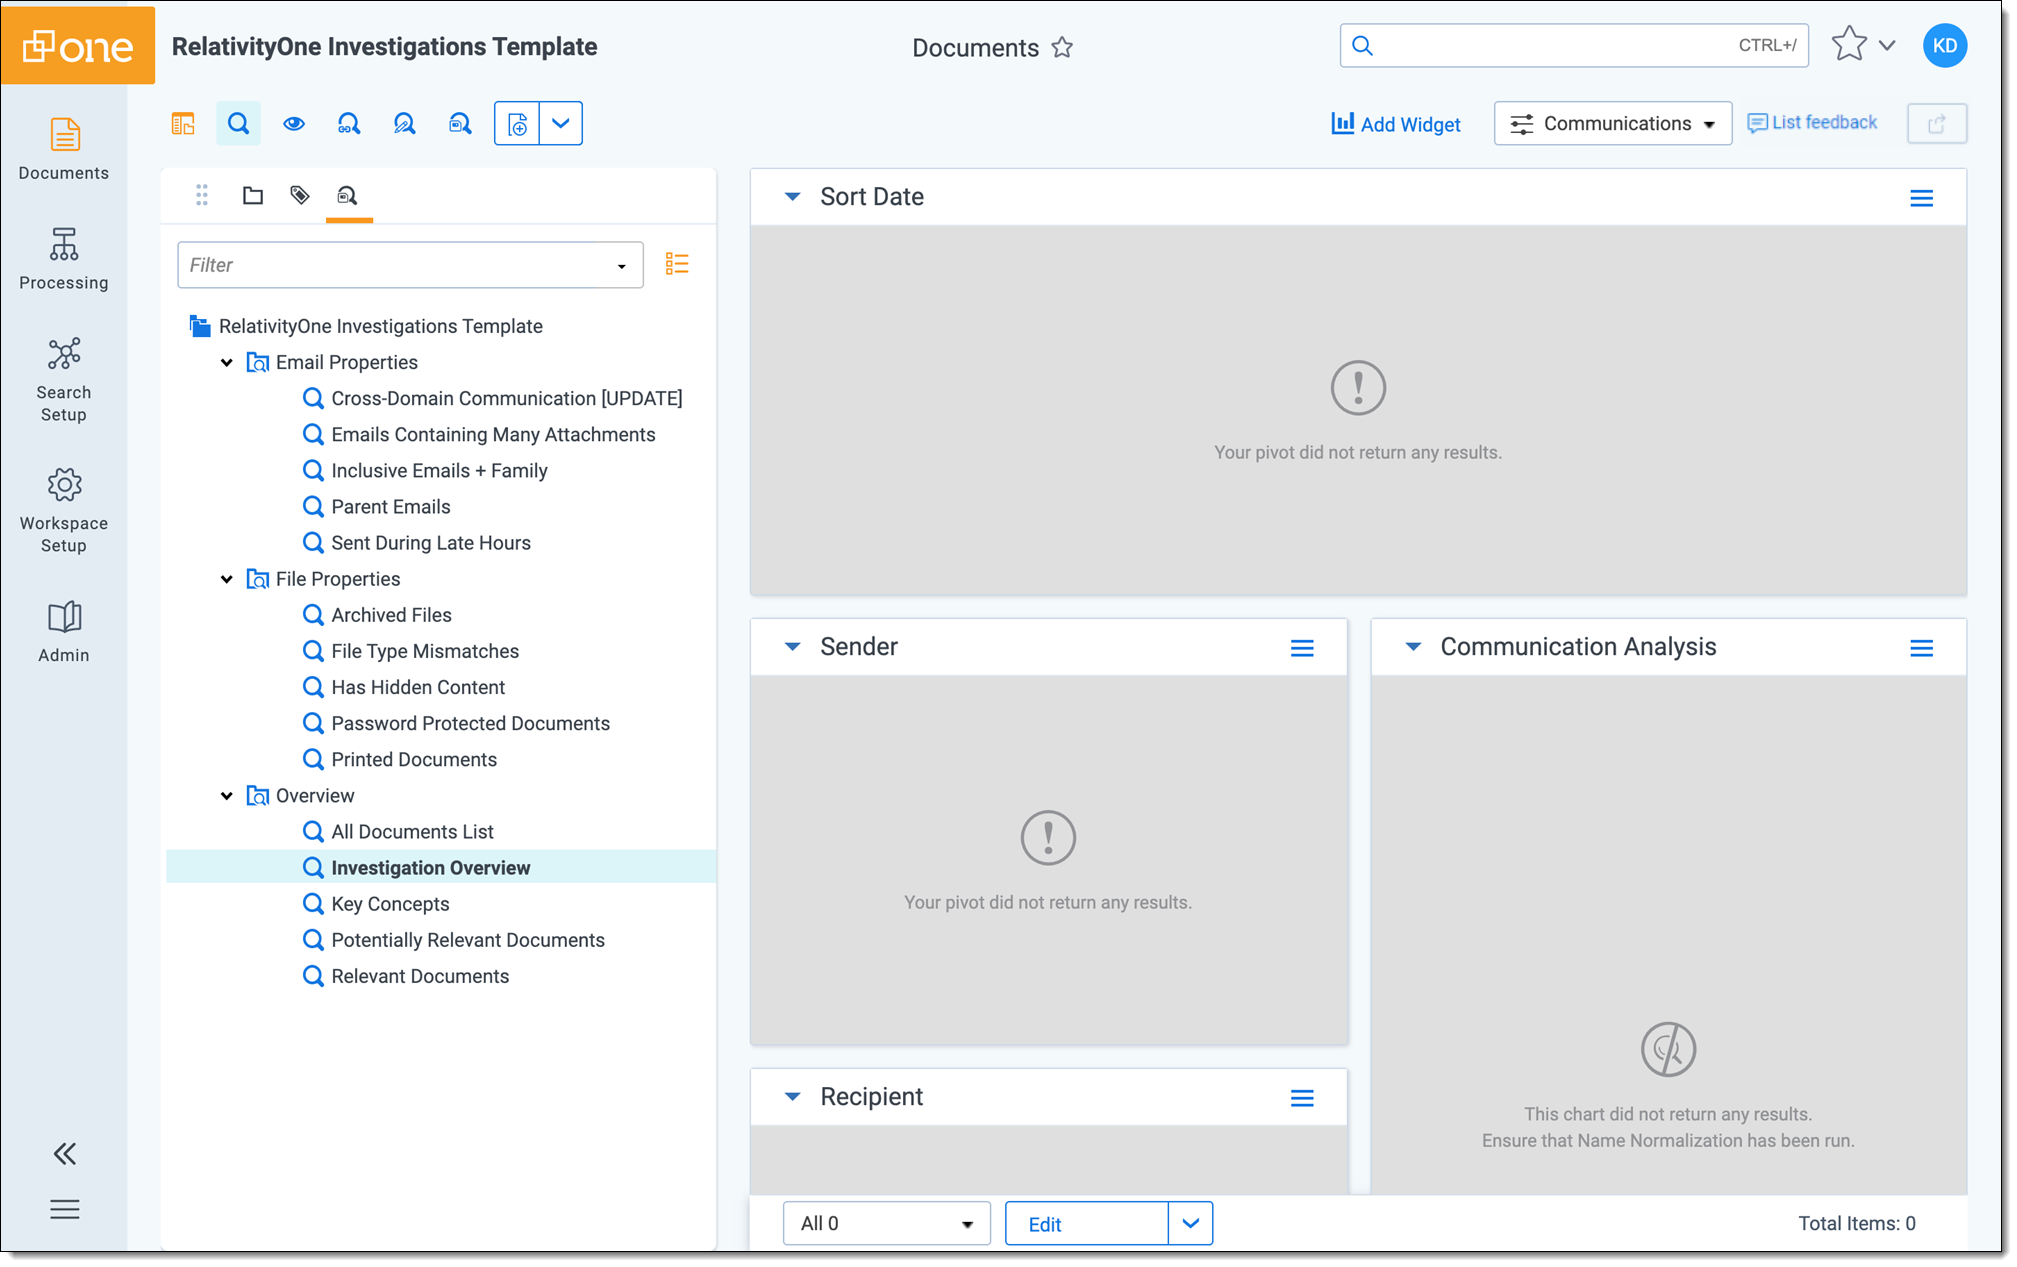Switch to the saved searches browser tab
2017x1267 pixels.
[x=348, y=196]
